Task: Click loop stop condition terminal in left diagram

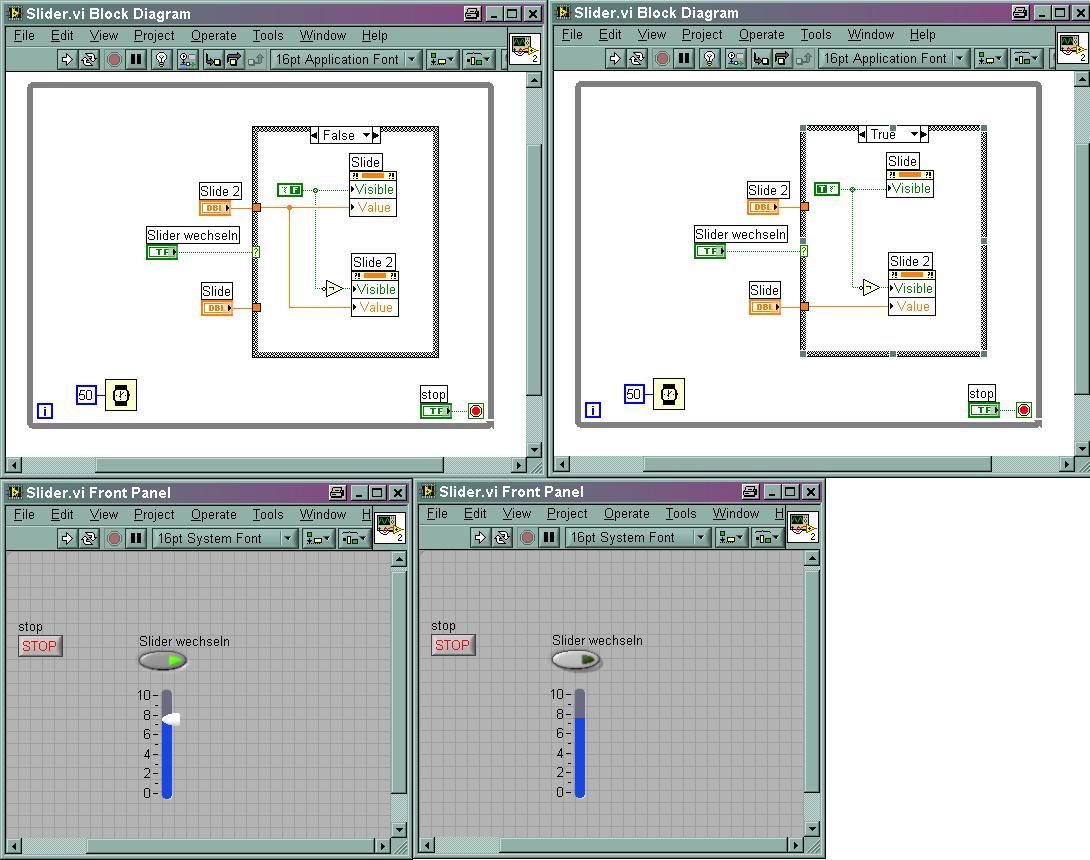Action: point(476,411)
